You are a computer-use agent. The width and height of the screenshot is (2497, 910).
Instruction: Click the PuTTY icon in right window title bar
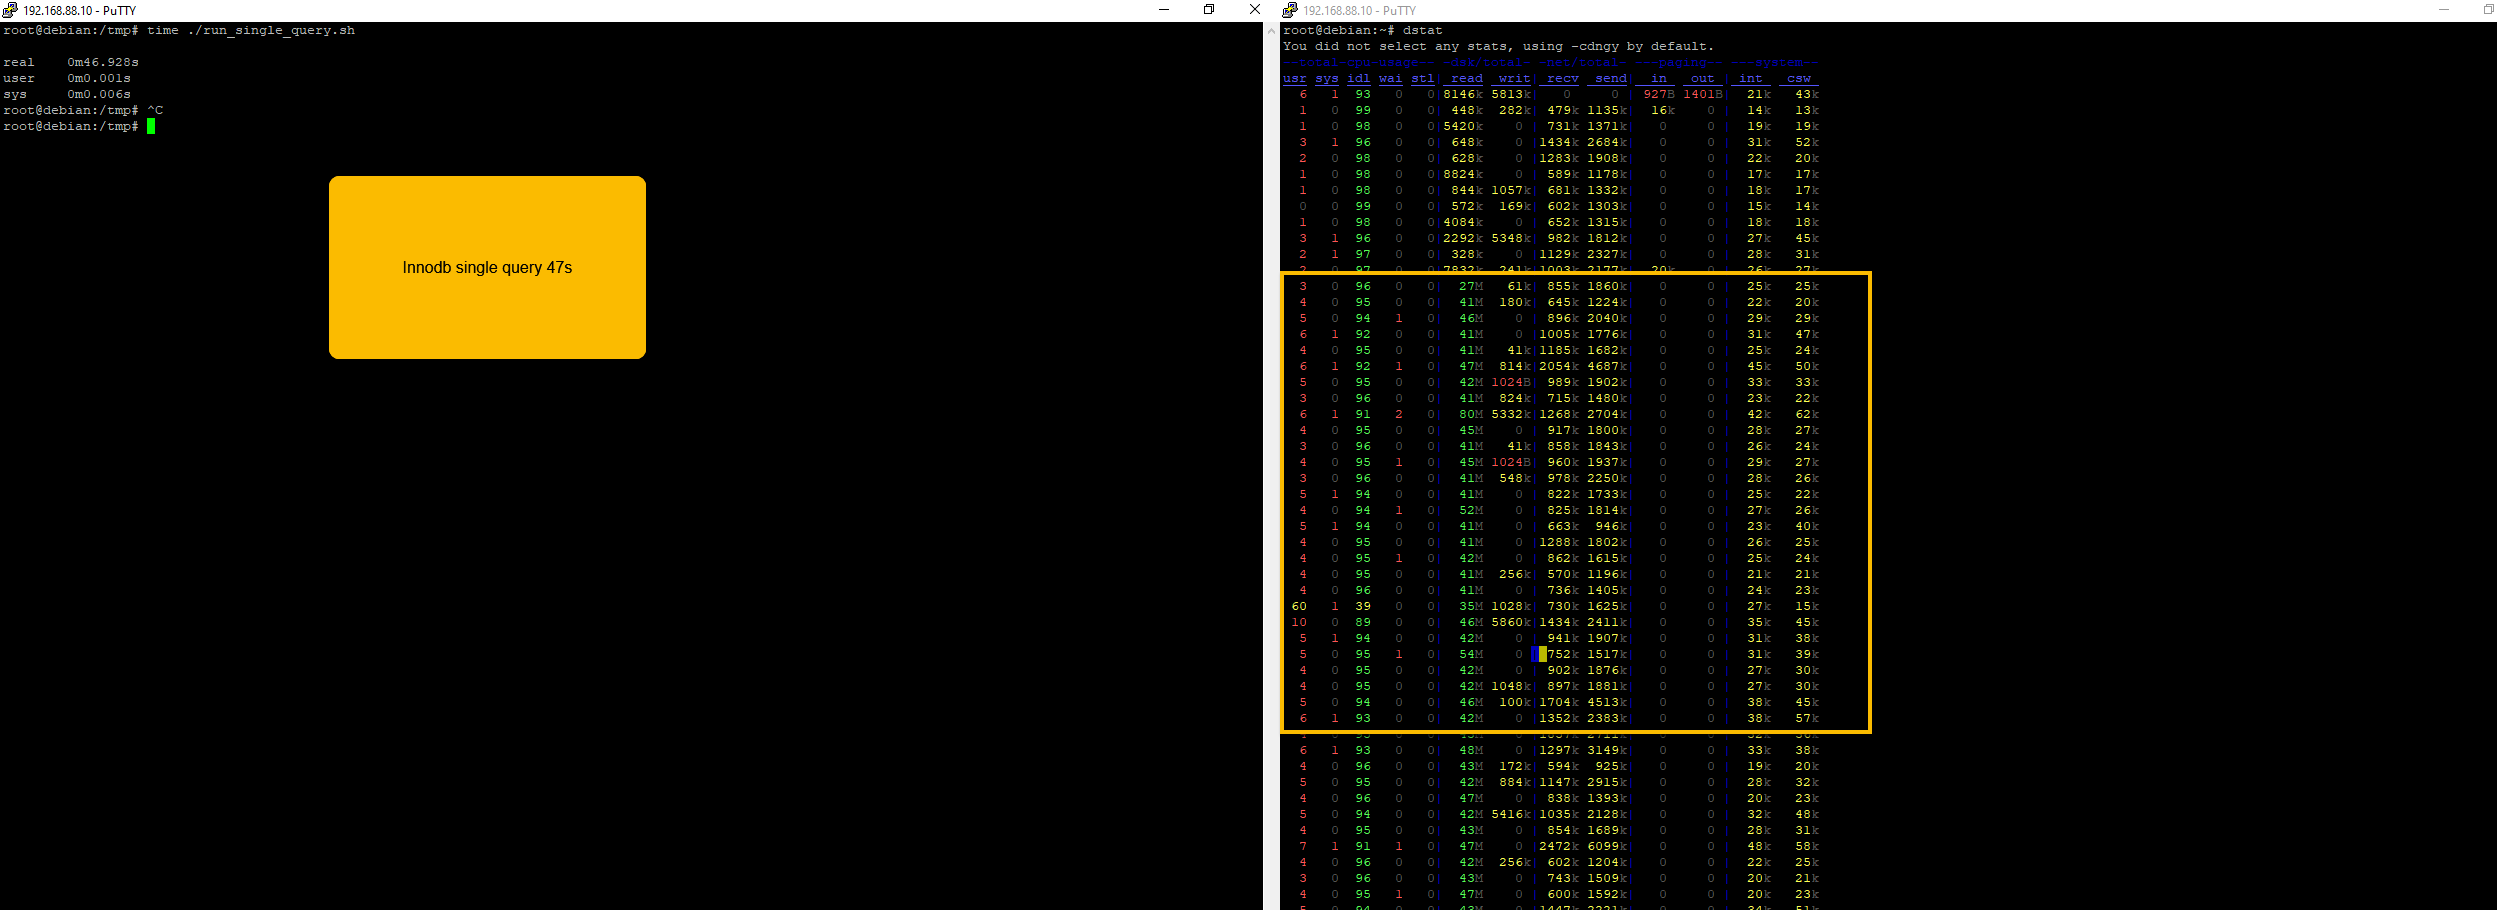(x=1290, y=10)
